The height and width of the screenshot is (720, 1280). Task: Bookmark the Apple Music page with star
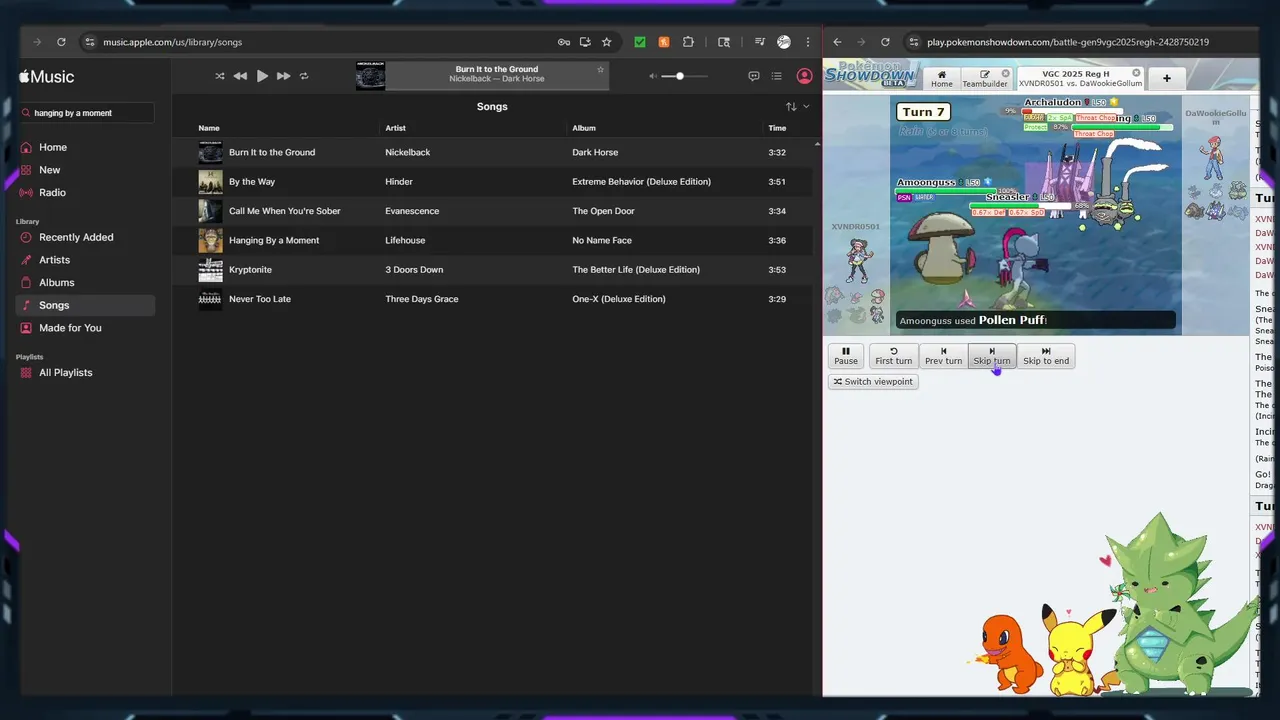(606, 42)
